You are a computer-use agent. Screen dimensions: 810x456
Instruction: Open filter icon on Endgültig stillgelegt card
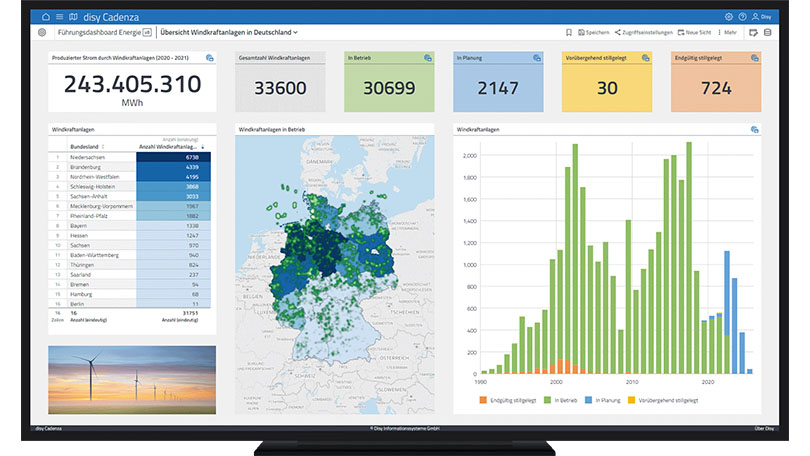[x=755, y=58]
